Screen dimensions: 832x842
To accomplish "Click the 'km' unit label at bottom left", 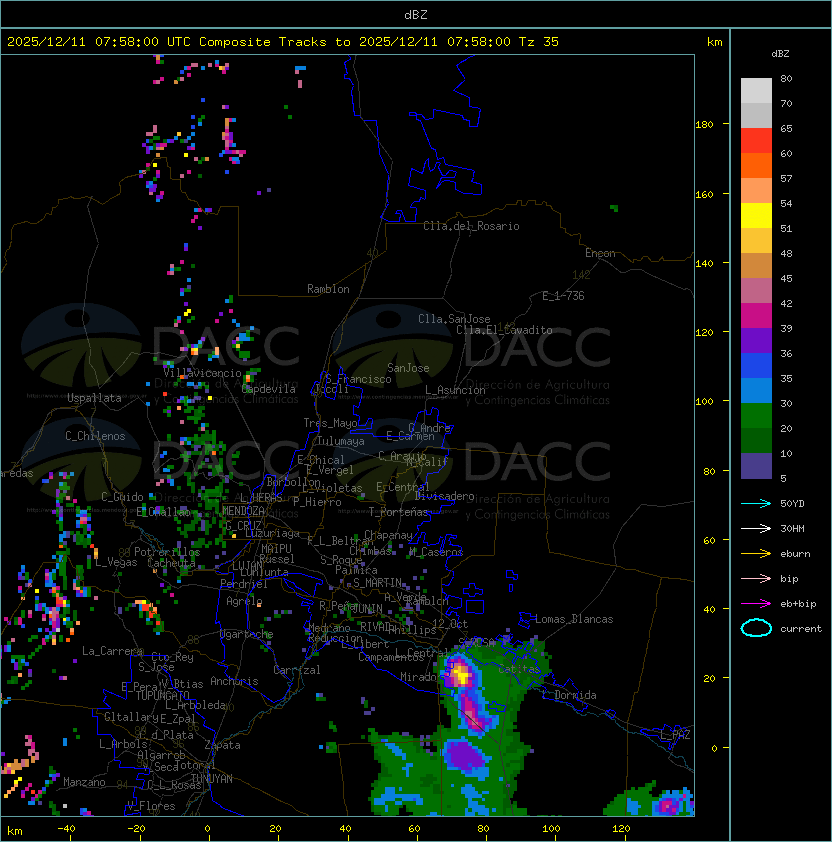I will click(x=15, y=831).
